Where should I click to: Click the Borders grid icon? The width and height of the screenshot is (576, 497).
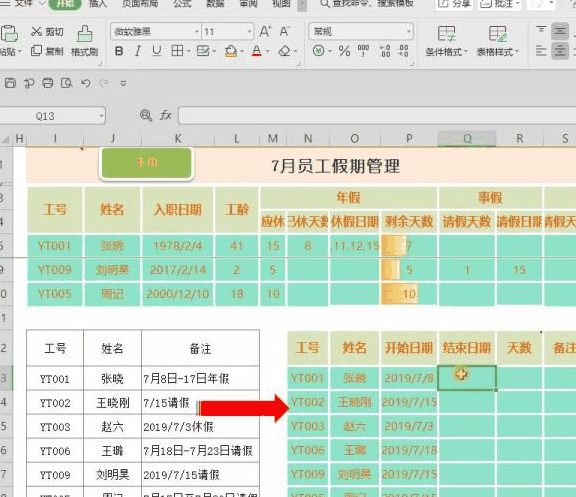pos(177,51)
